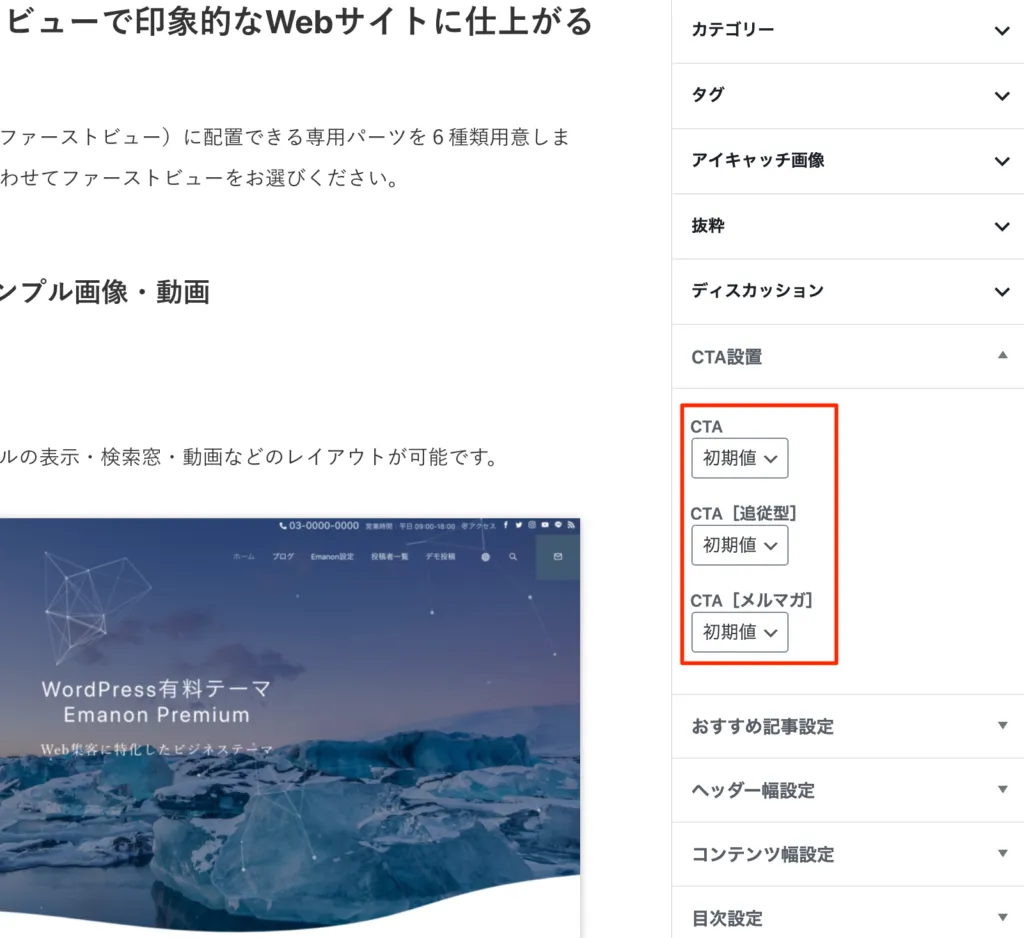Screen dimensions: 1024x938
Task: Click the mail icon in the preview image
Action: coord(558,557)
